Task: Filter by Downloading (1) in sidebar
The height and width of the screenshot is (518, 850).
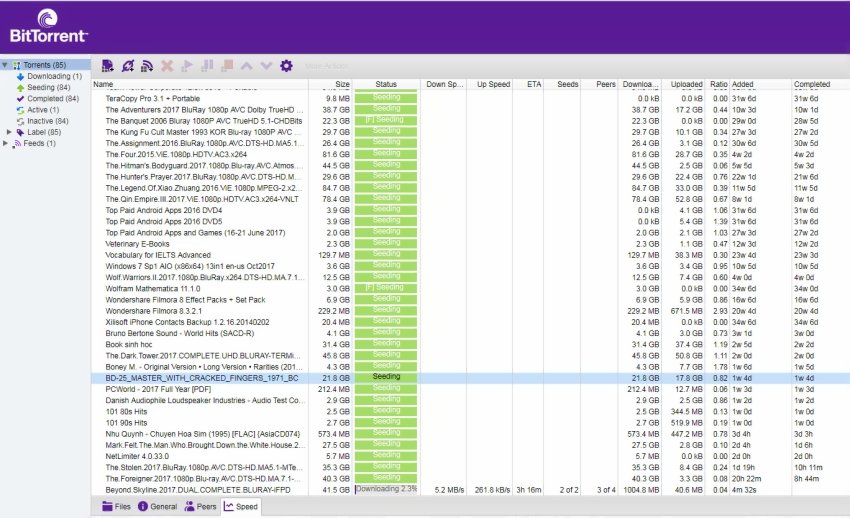Action: [x=54, y=76]
